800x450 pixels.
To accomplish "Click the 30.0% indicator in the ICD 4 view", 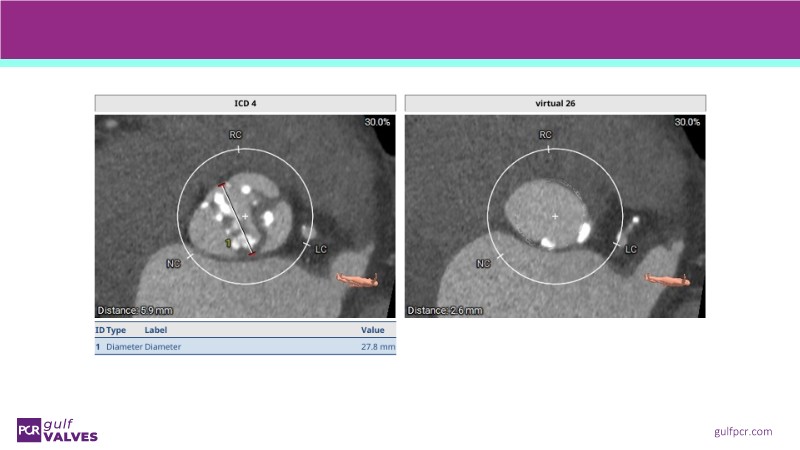I will pos(379,122).
